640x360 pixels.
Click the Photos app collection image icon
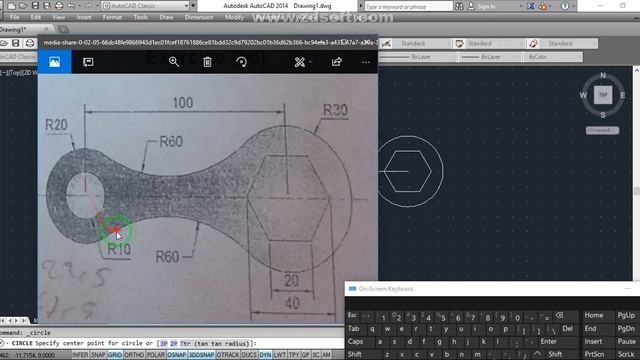[54, 62]
